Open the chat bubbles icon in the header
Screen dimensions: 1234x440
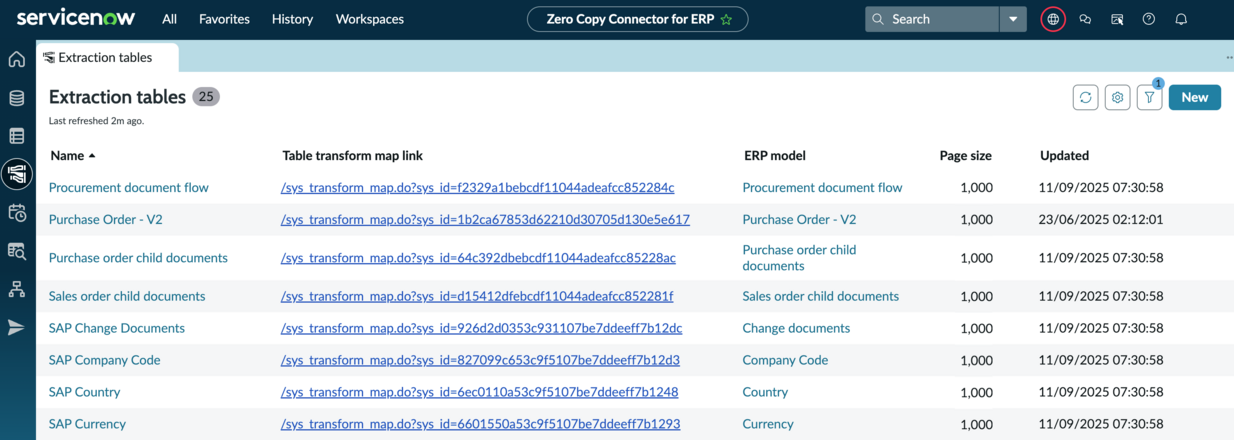click(1085, 19)
